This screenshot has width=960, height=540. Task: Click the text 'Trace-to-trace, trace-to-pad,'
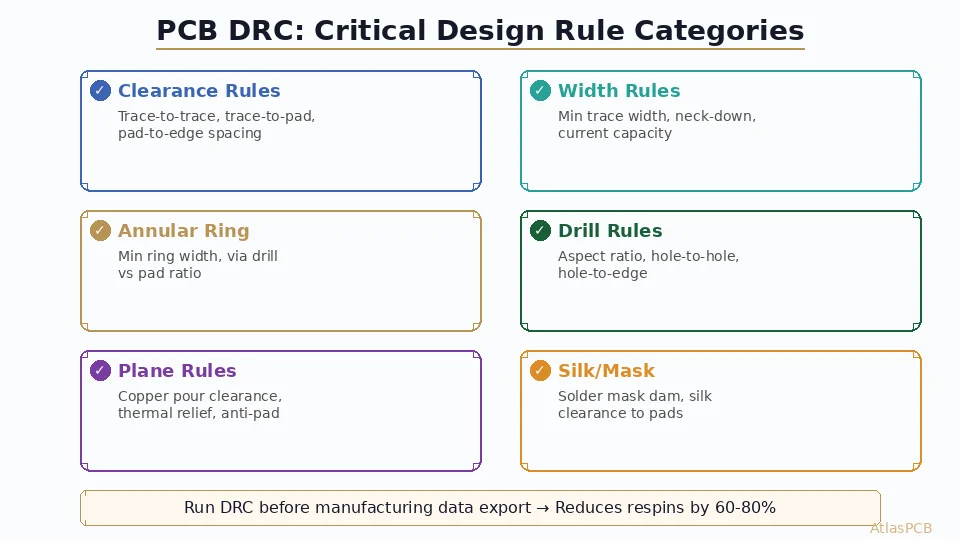(x=216, y=116)
